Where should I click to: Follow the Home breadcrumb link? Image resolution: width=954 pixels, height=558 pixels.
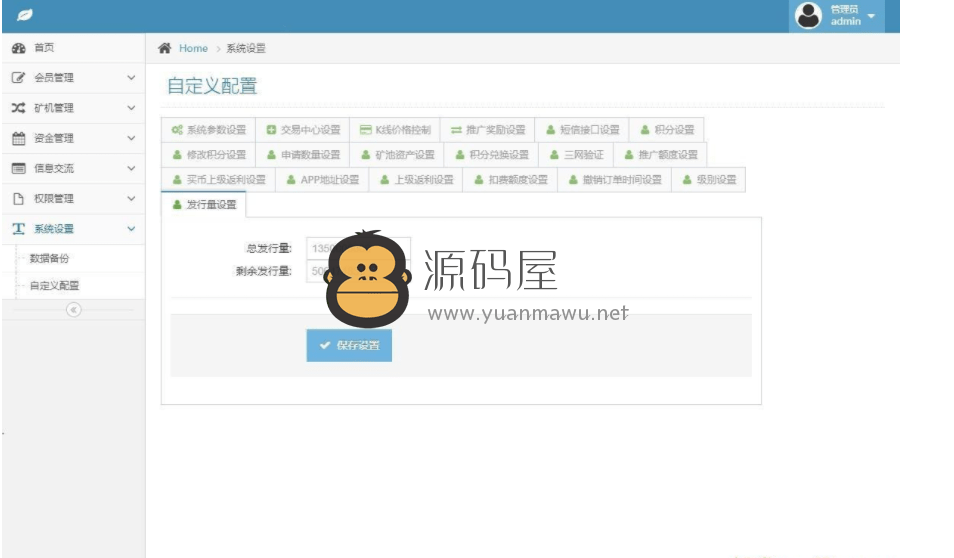point(193,48)
